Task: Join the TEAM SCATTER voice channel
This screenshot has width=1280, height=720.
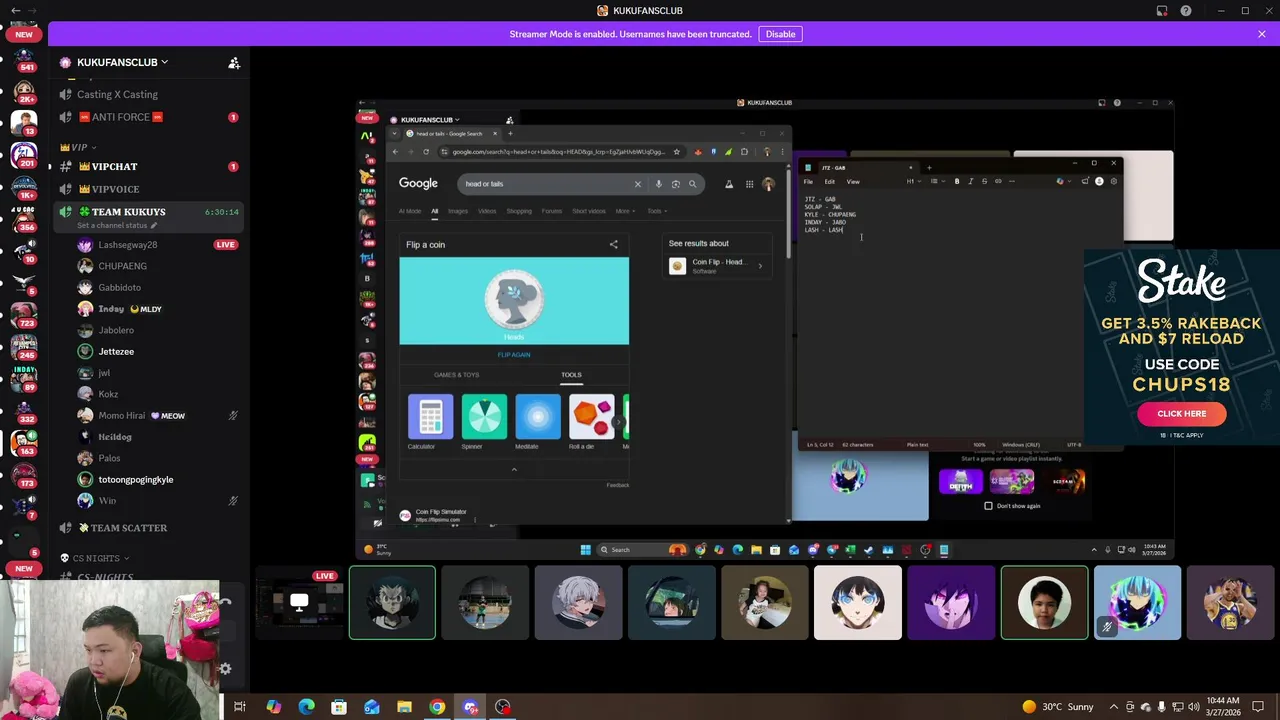Action: (150, 528)
